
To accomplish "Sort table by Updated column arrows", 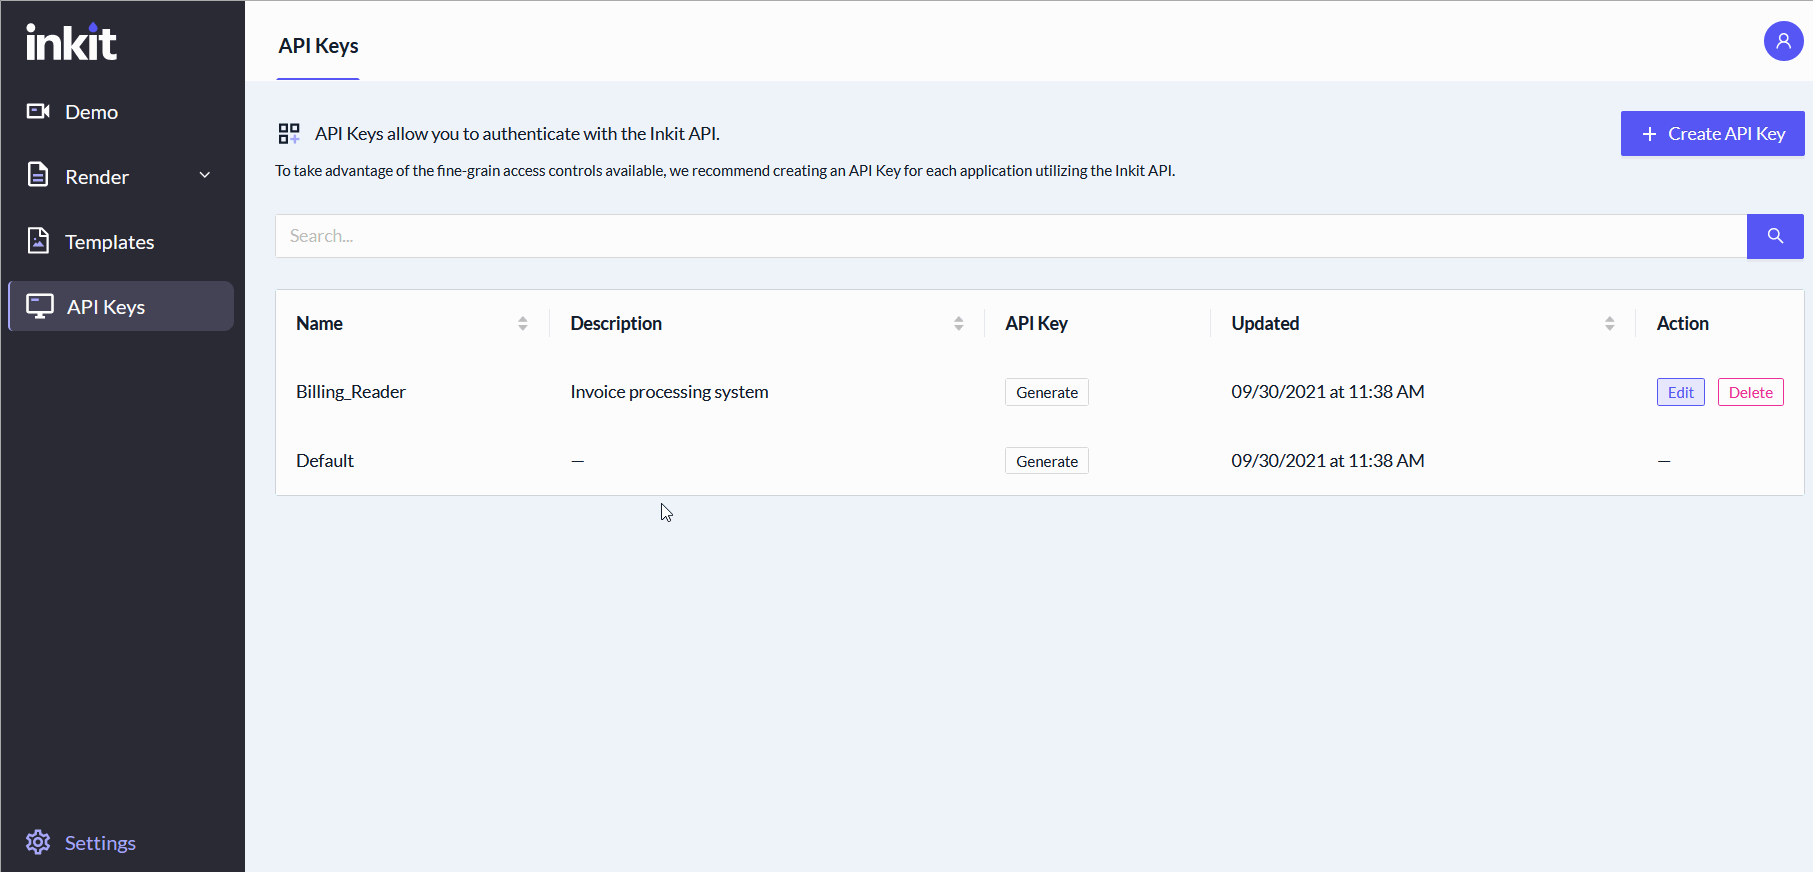I will click(x=1610, y=323).
